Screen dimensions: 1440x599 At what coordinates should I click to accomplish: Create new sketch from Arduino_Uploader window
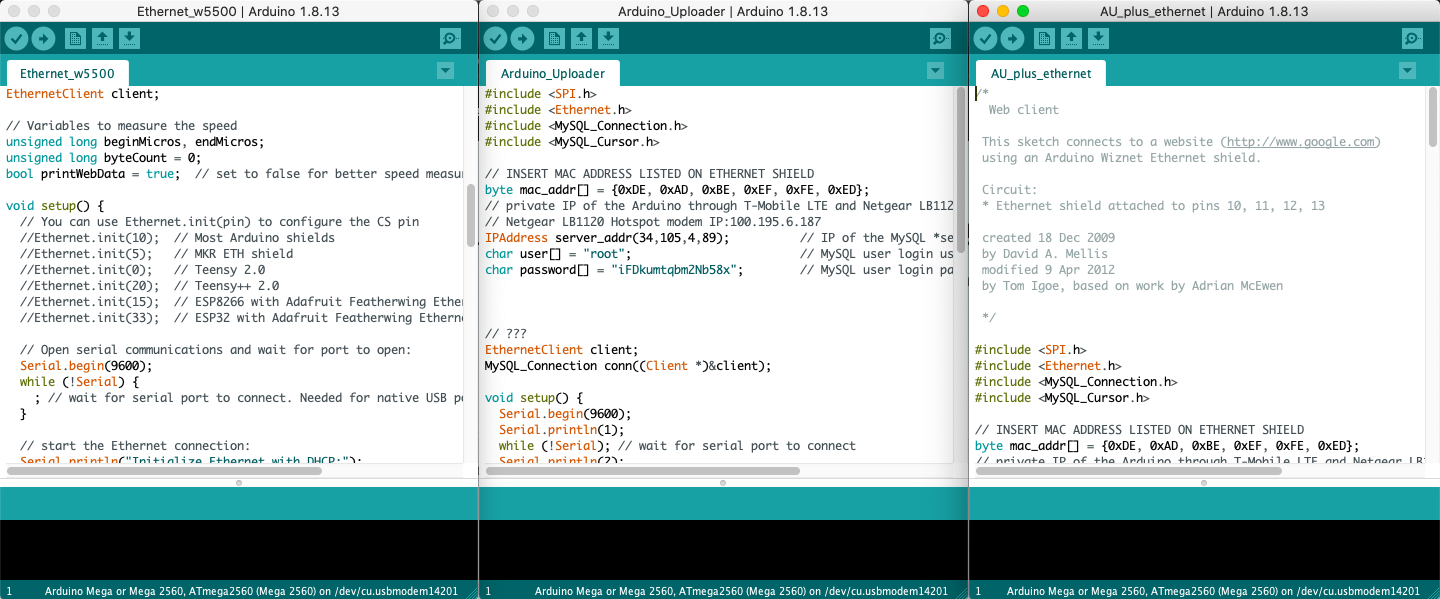(554, 39)
